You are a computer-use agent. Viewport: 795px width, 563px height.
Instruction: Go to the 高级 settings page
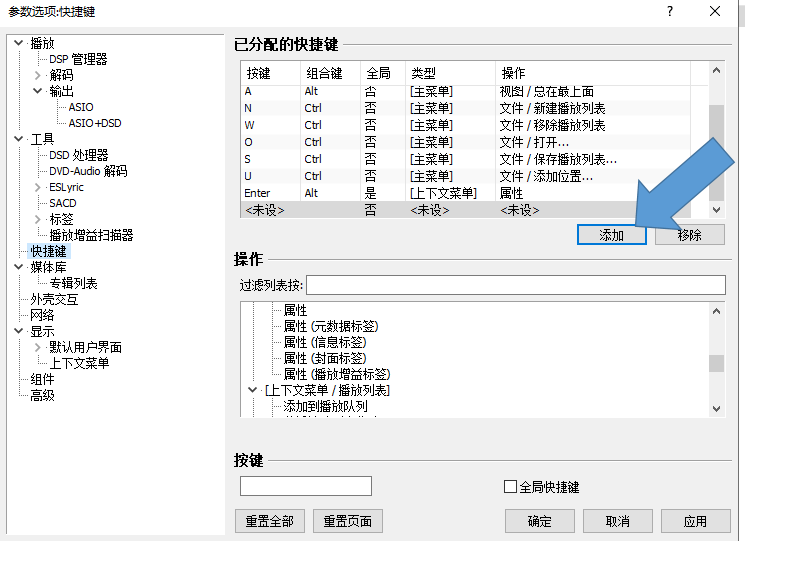tap(42, 395)
